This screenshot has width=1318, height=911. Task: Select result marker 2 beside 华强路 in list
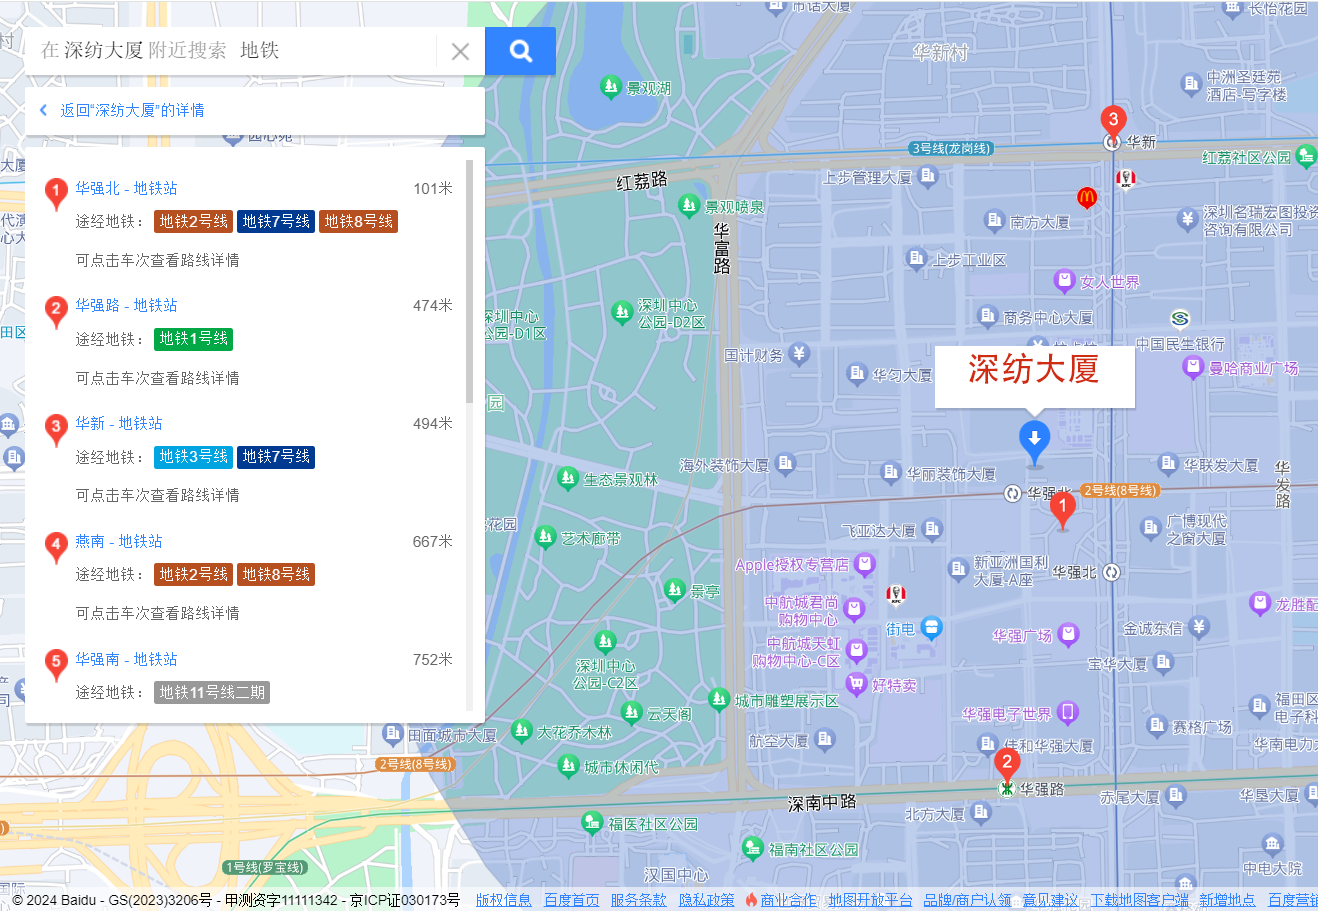tap(56, 311)
